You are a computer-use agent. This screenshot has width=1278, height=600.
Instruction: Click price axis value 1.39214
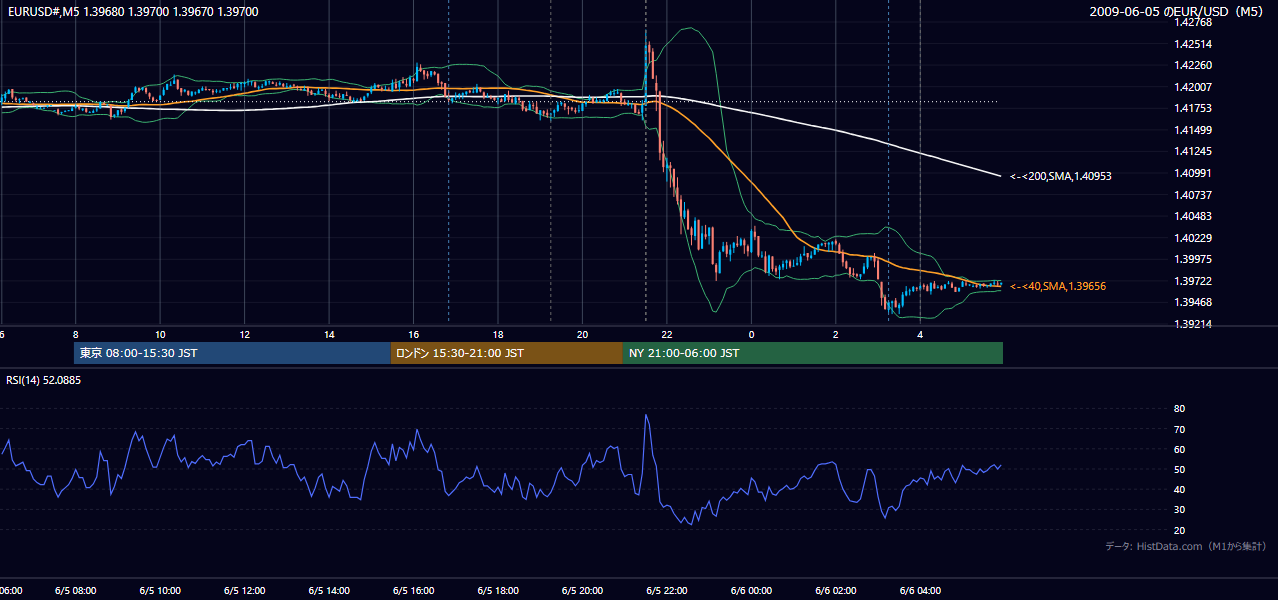[x=1193, y=324]
